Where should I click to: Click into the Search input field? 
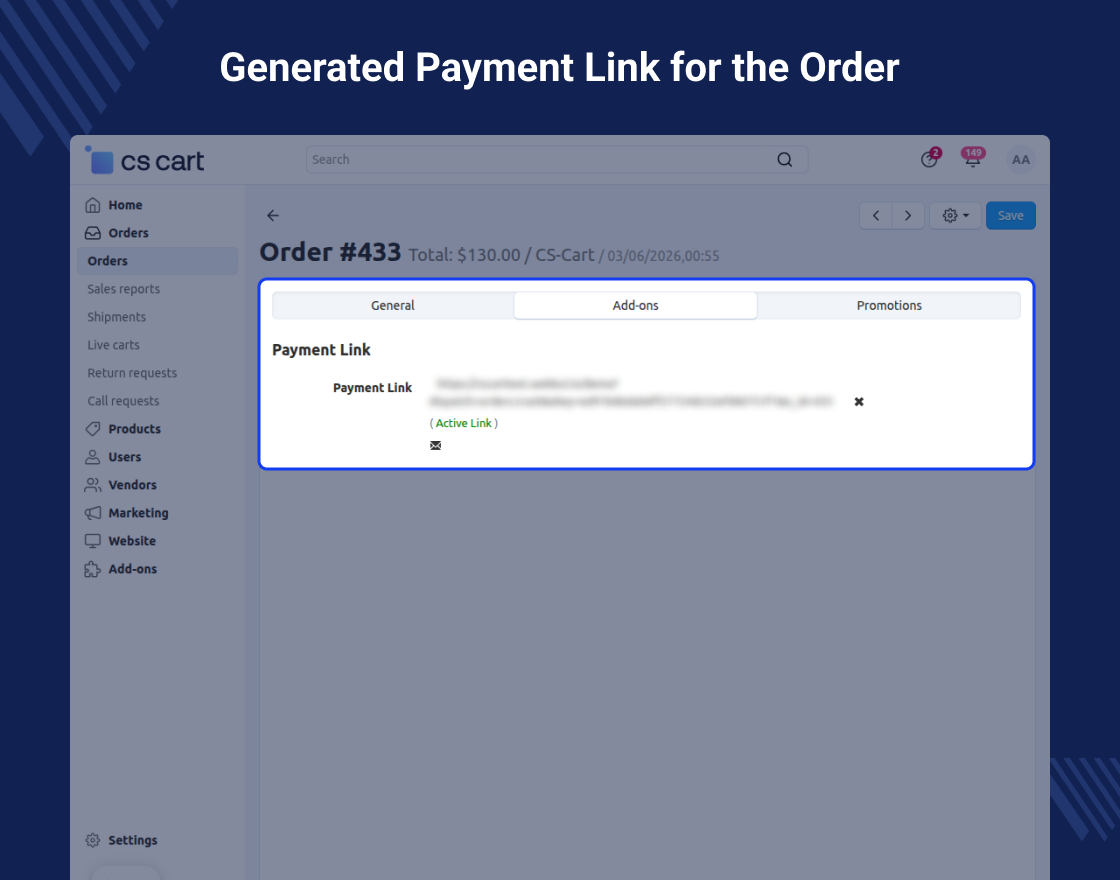[540, 160]
